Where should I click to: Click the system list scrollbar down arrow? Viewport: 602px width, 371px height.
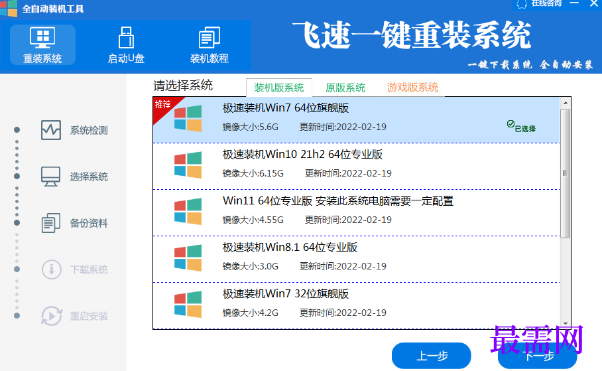coord(565,324)
